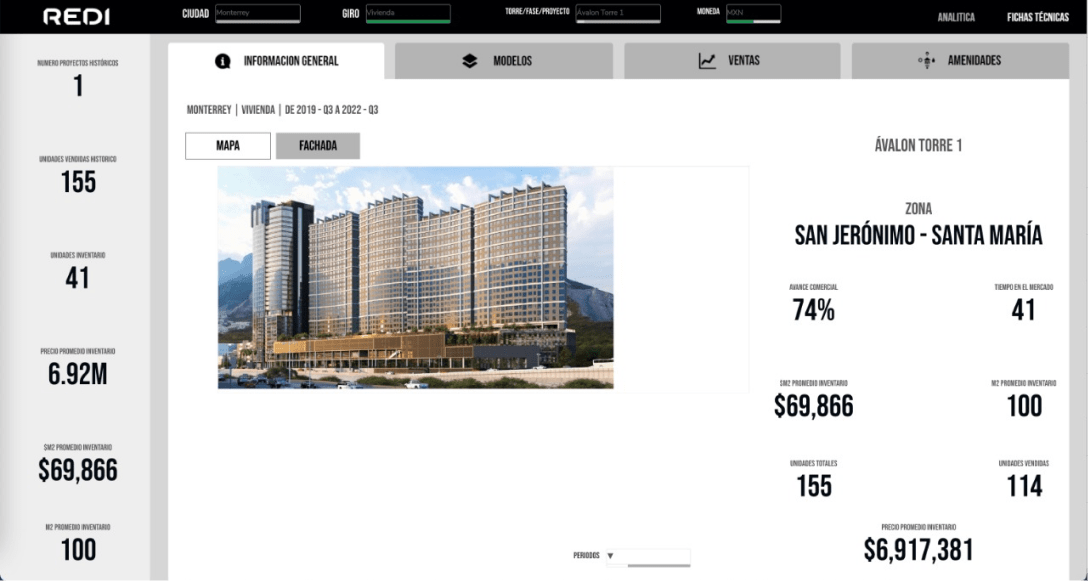Click the REDI logo
This screenshot has width=1088, height=581.
(76, 17)
